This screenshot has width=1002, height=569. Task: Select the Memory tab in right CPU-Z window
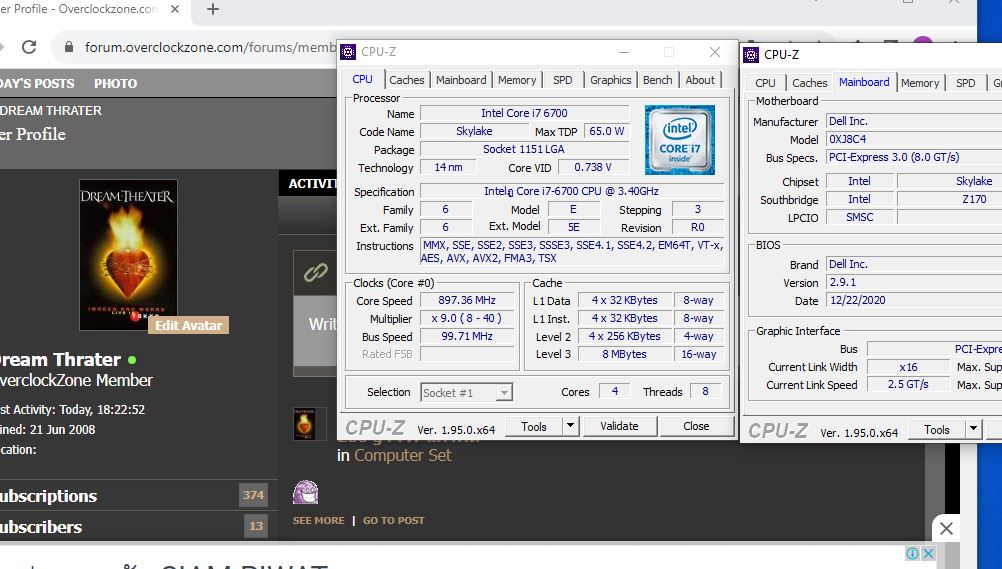tap(919, 83)
